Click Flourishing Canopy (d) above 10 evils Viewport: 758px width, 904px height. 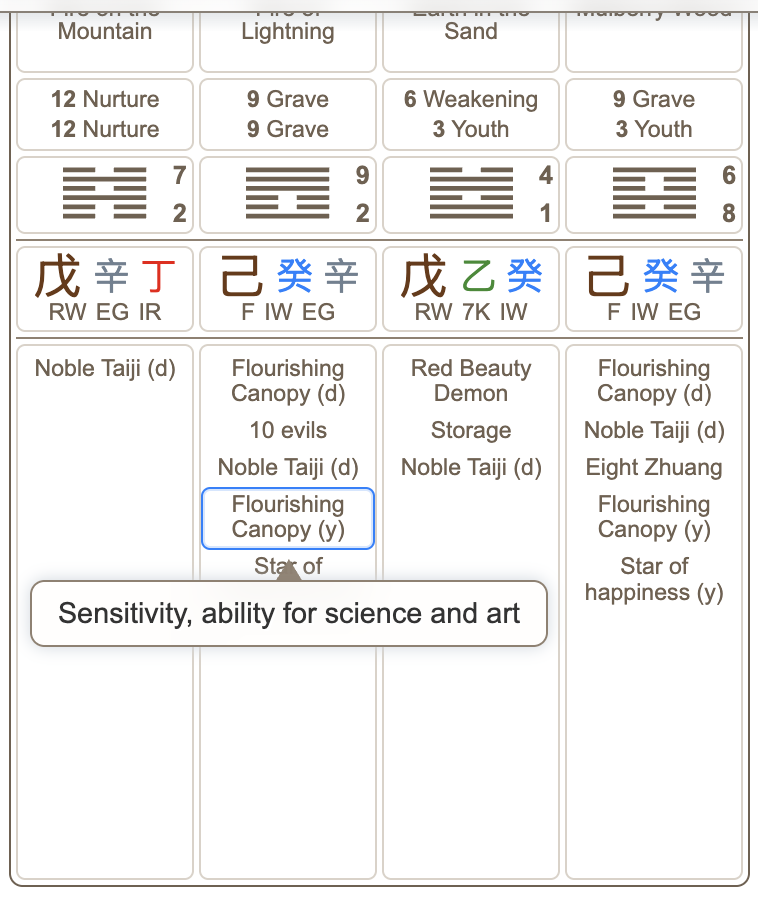pyautogui.click(x=288, y=381)
